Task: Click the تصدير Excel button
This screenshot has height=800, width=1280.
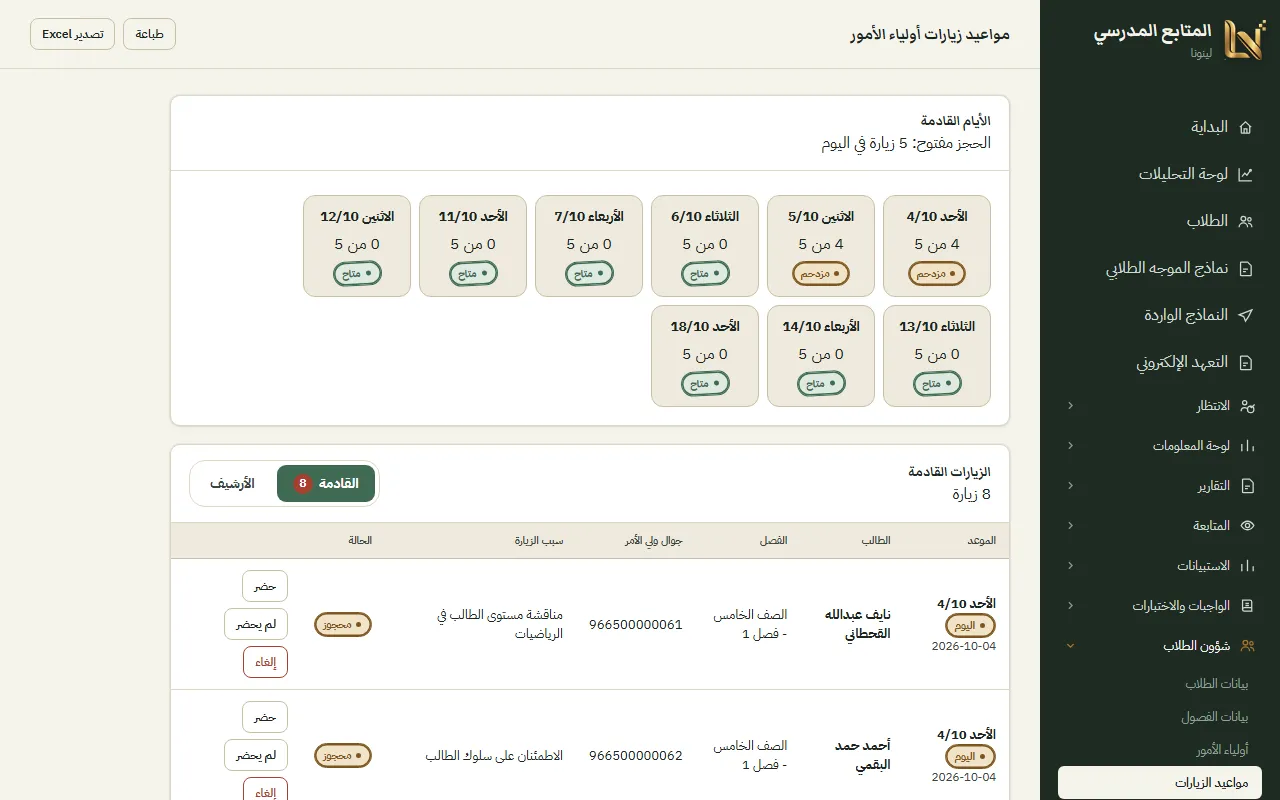Action: 72,34
